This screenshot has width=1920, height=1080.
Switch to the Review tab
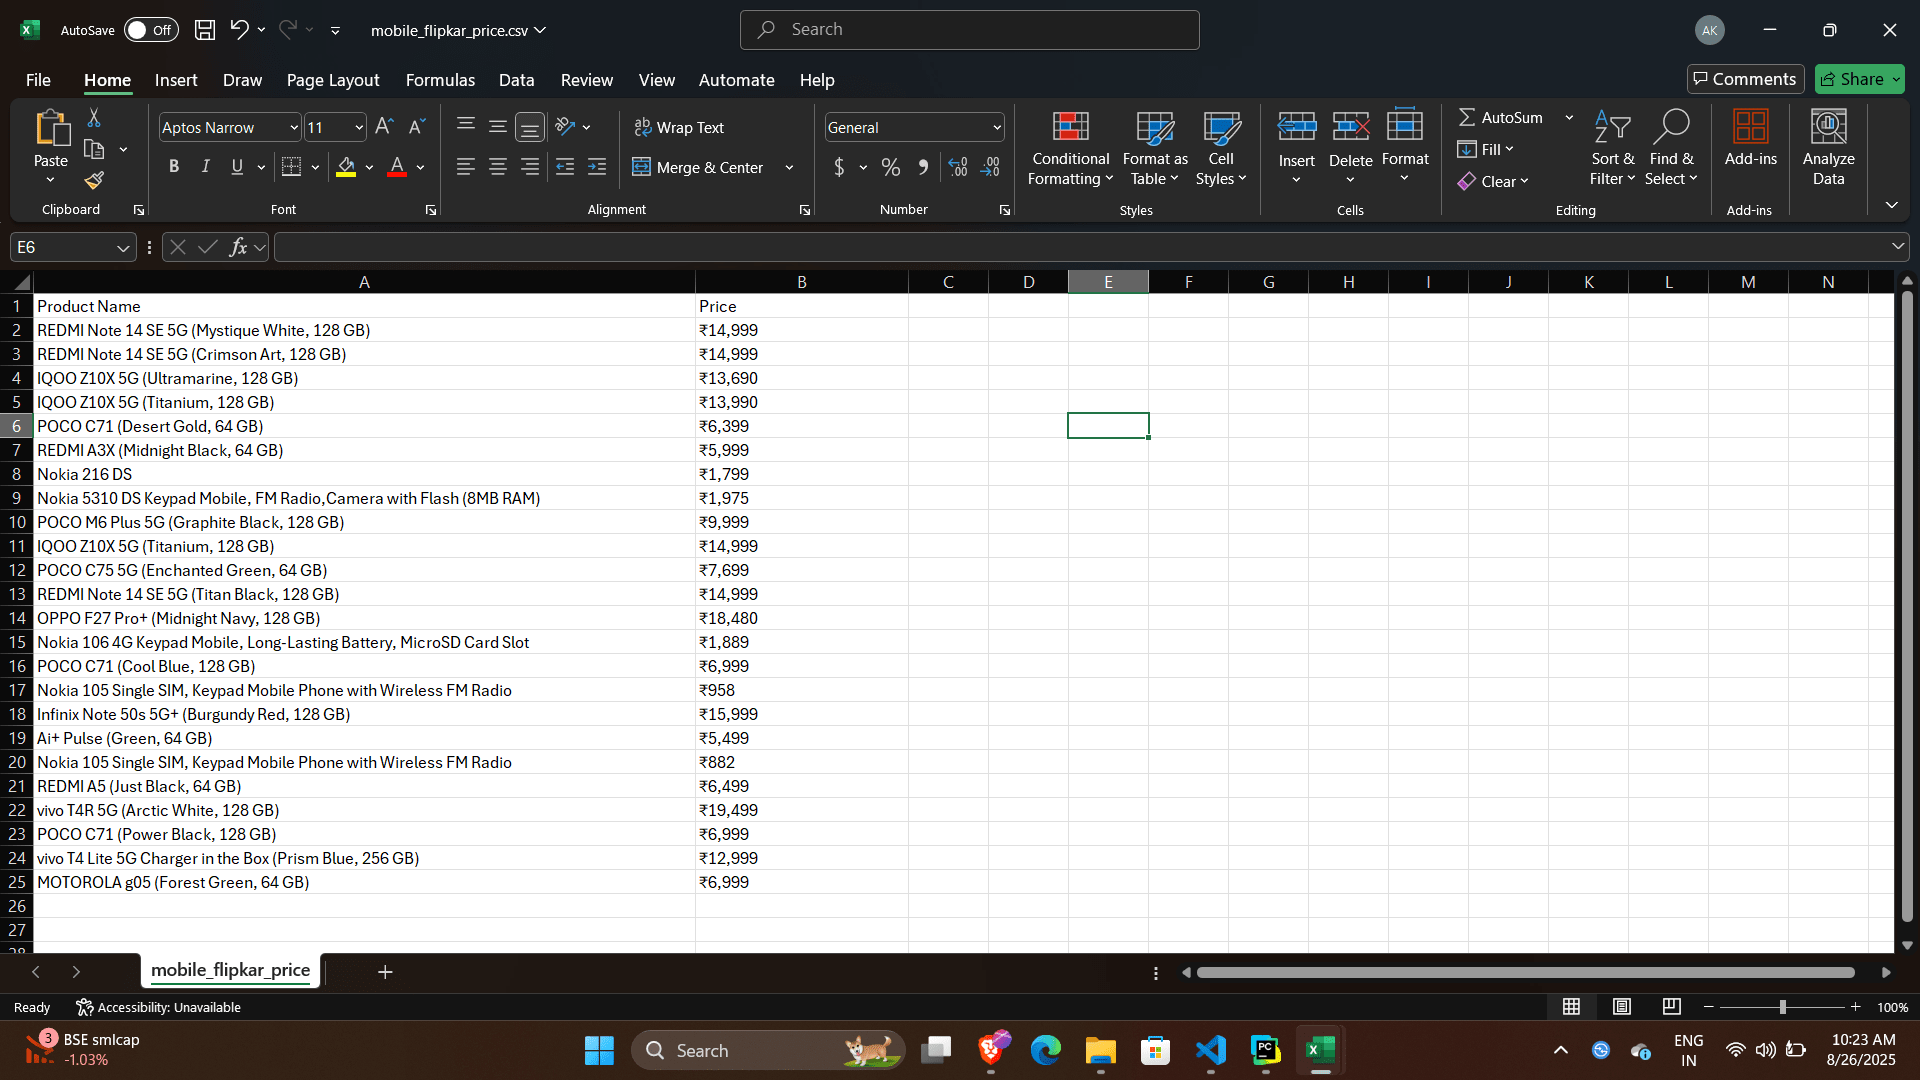coord(587,80)
